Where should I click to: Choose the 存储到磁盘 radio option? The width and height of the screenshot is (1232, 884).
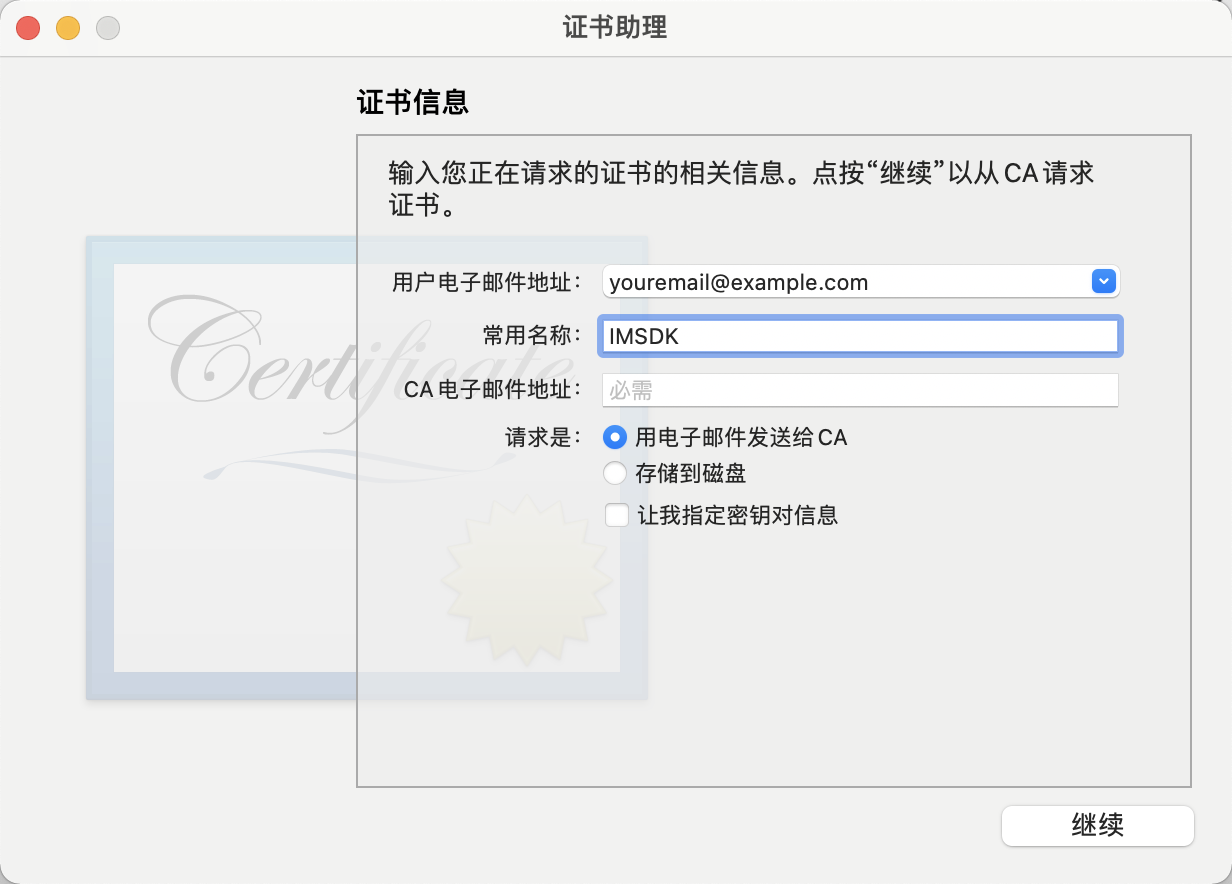coord(616,473)
